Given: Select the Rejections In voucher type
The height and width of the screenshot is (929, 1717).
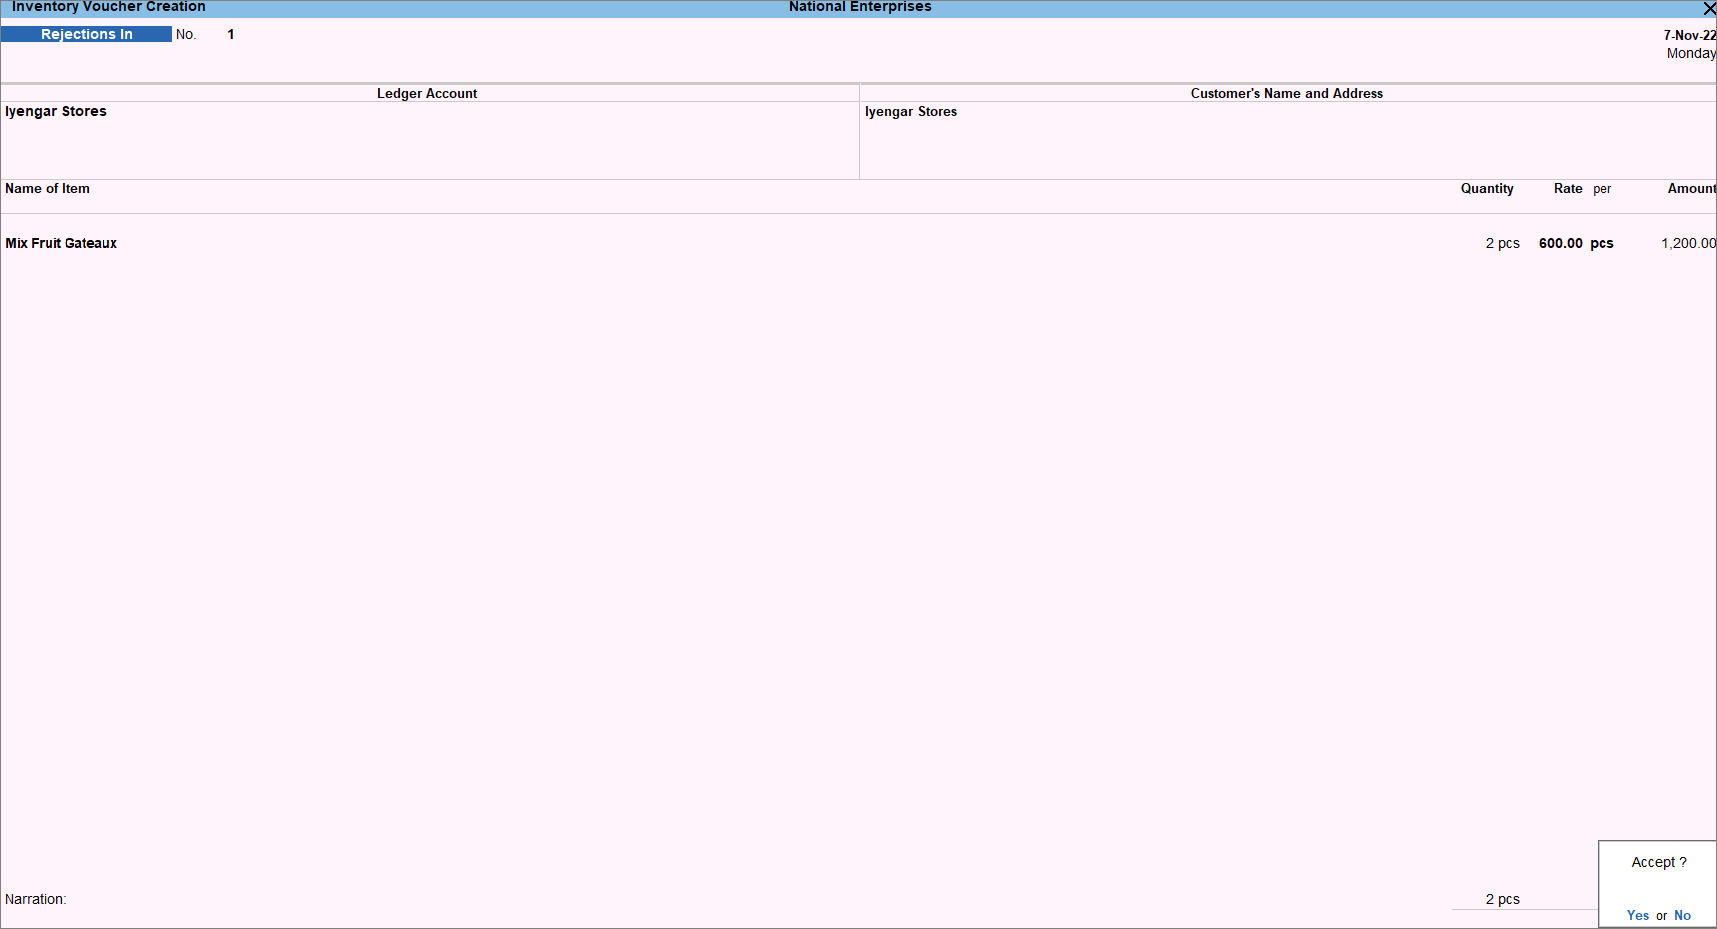Looking at the screenshot, I should point(87,34).
